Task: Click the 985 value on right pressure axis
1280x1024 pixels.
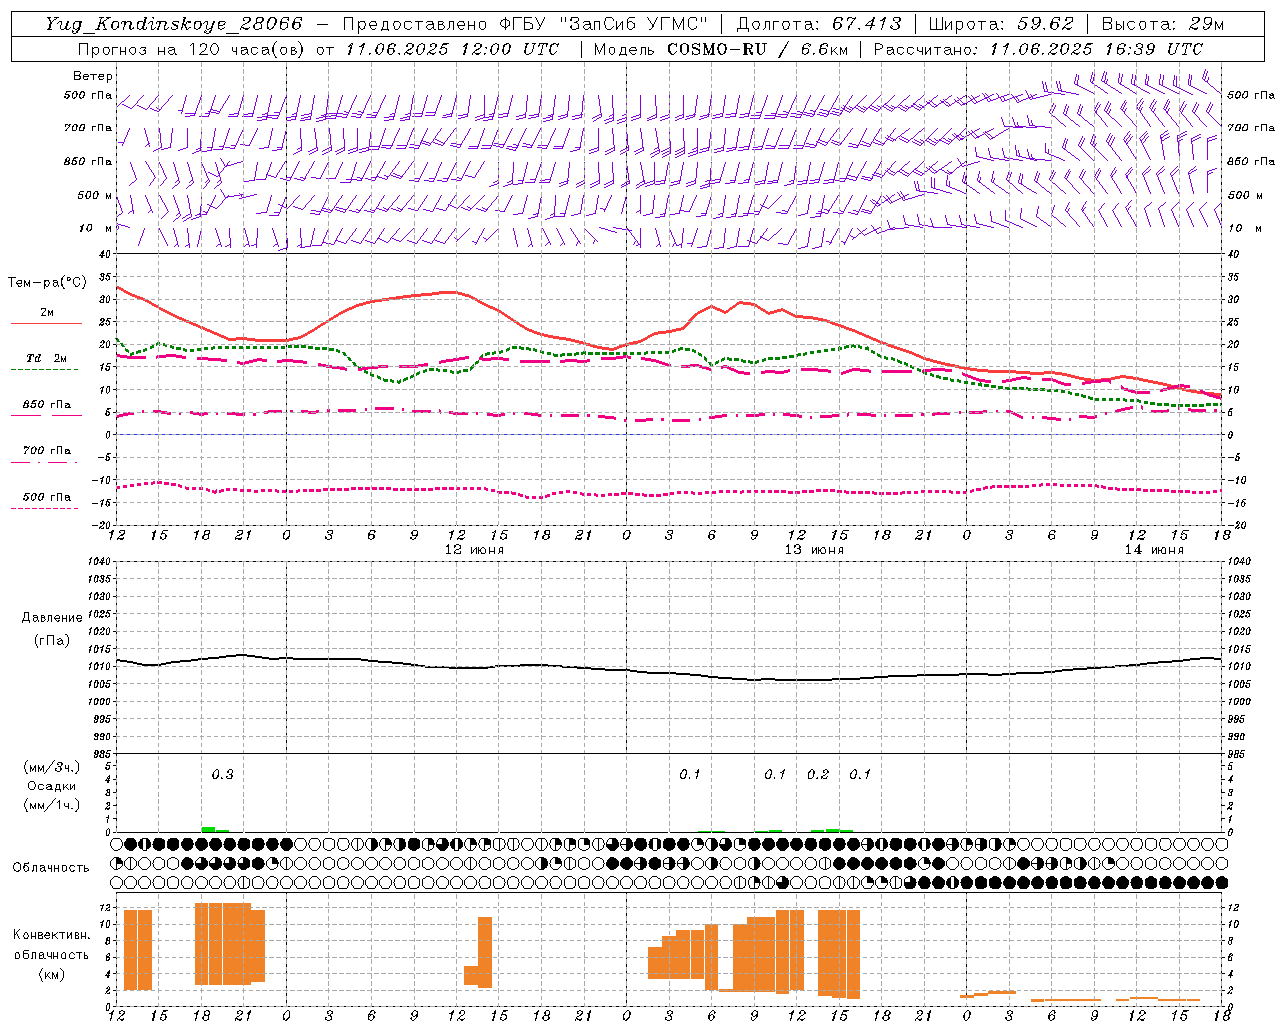Action: (1237, 754)
